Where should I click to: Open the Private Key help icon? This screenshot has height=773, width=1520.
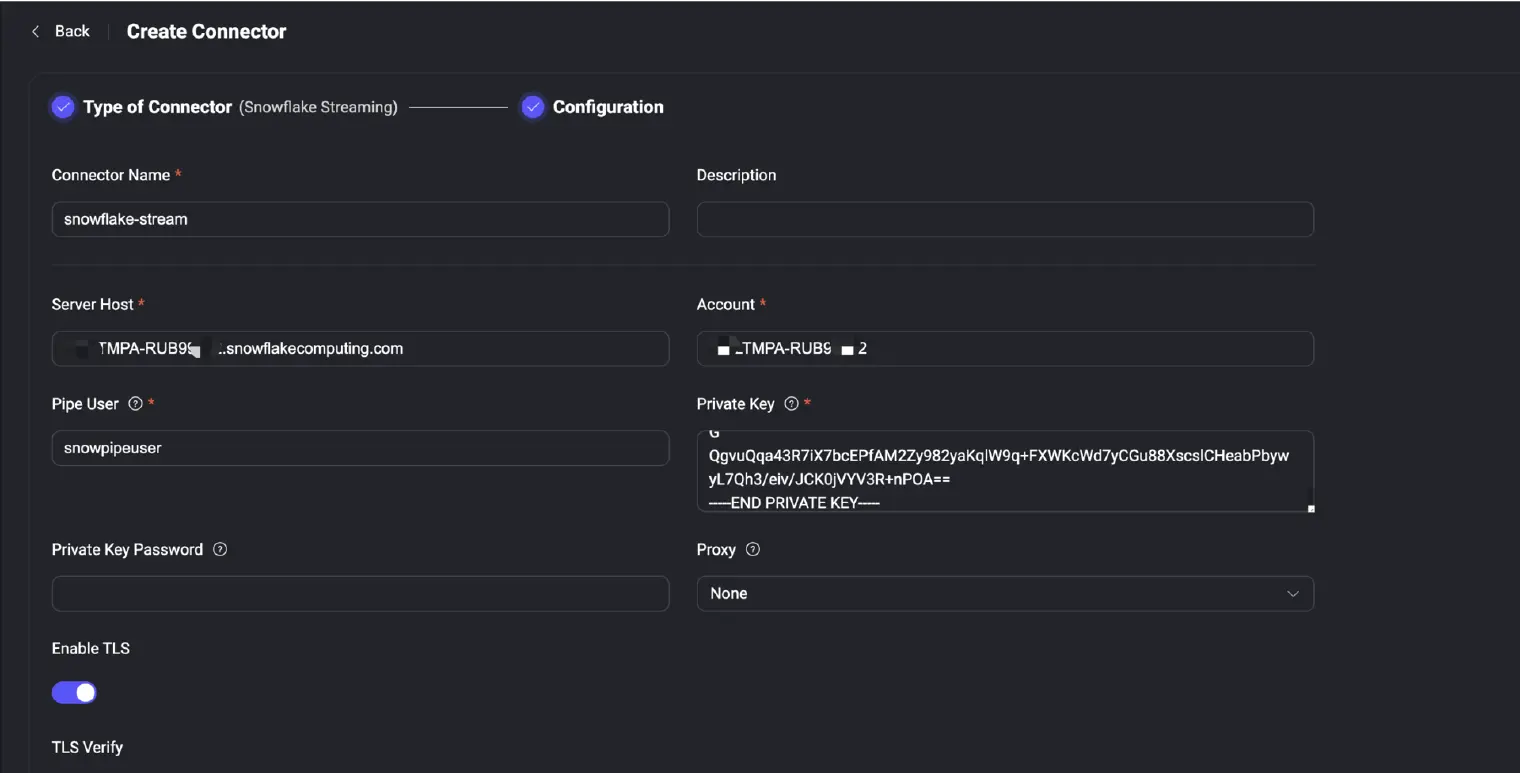(x=791, y=404)
